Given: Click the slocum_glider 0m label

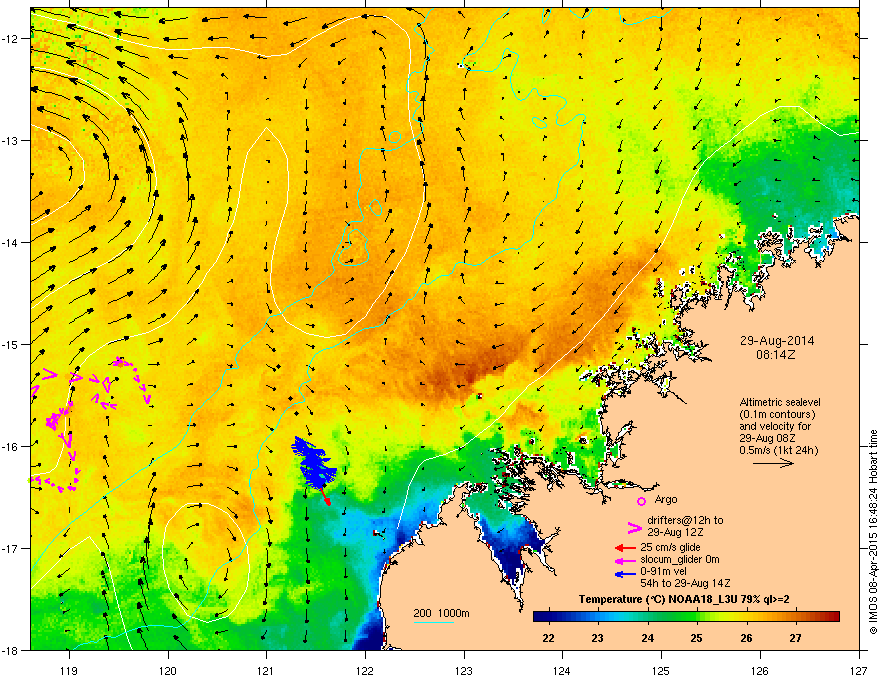Looking at the screenshot, I should click(x=680, y=559).
